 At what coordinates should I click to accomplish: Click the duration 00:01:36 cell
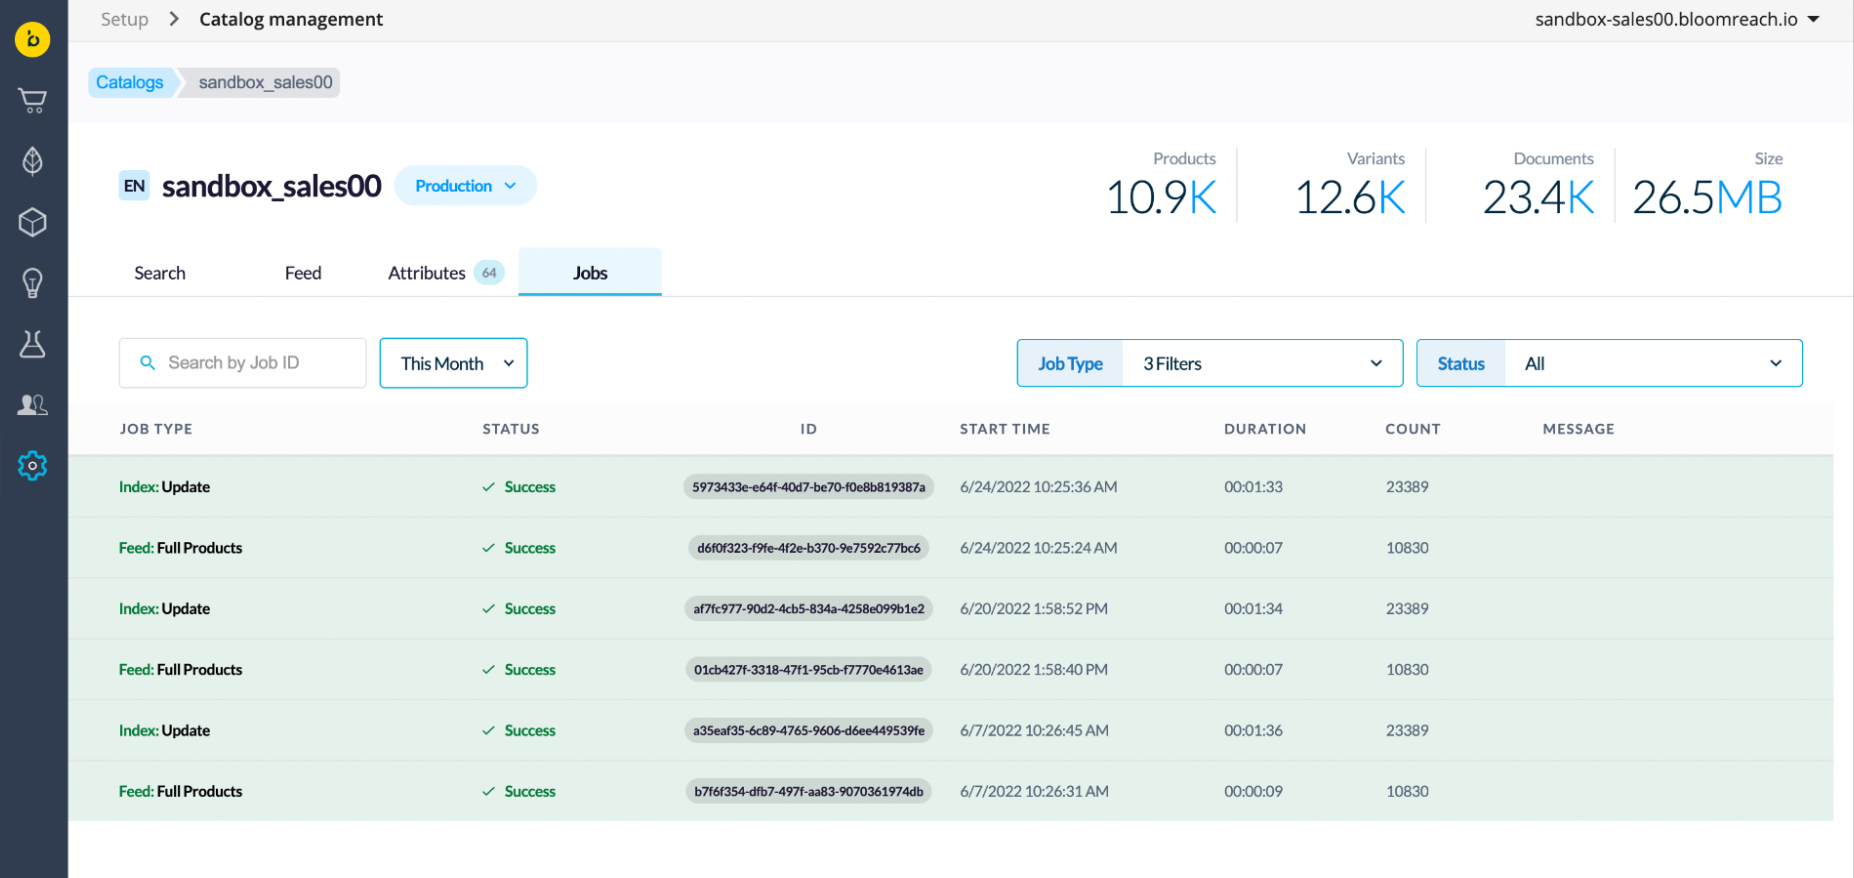click(1253, 731)
